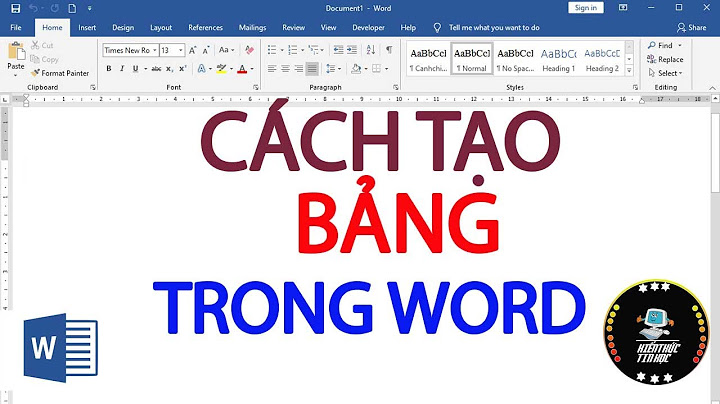Clear all formatting with the eraser icon
Screen dimensions: 720x404
249,50
